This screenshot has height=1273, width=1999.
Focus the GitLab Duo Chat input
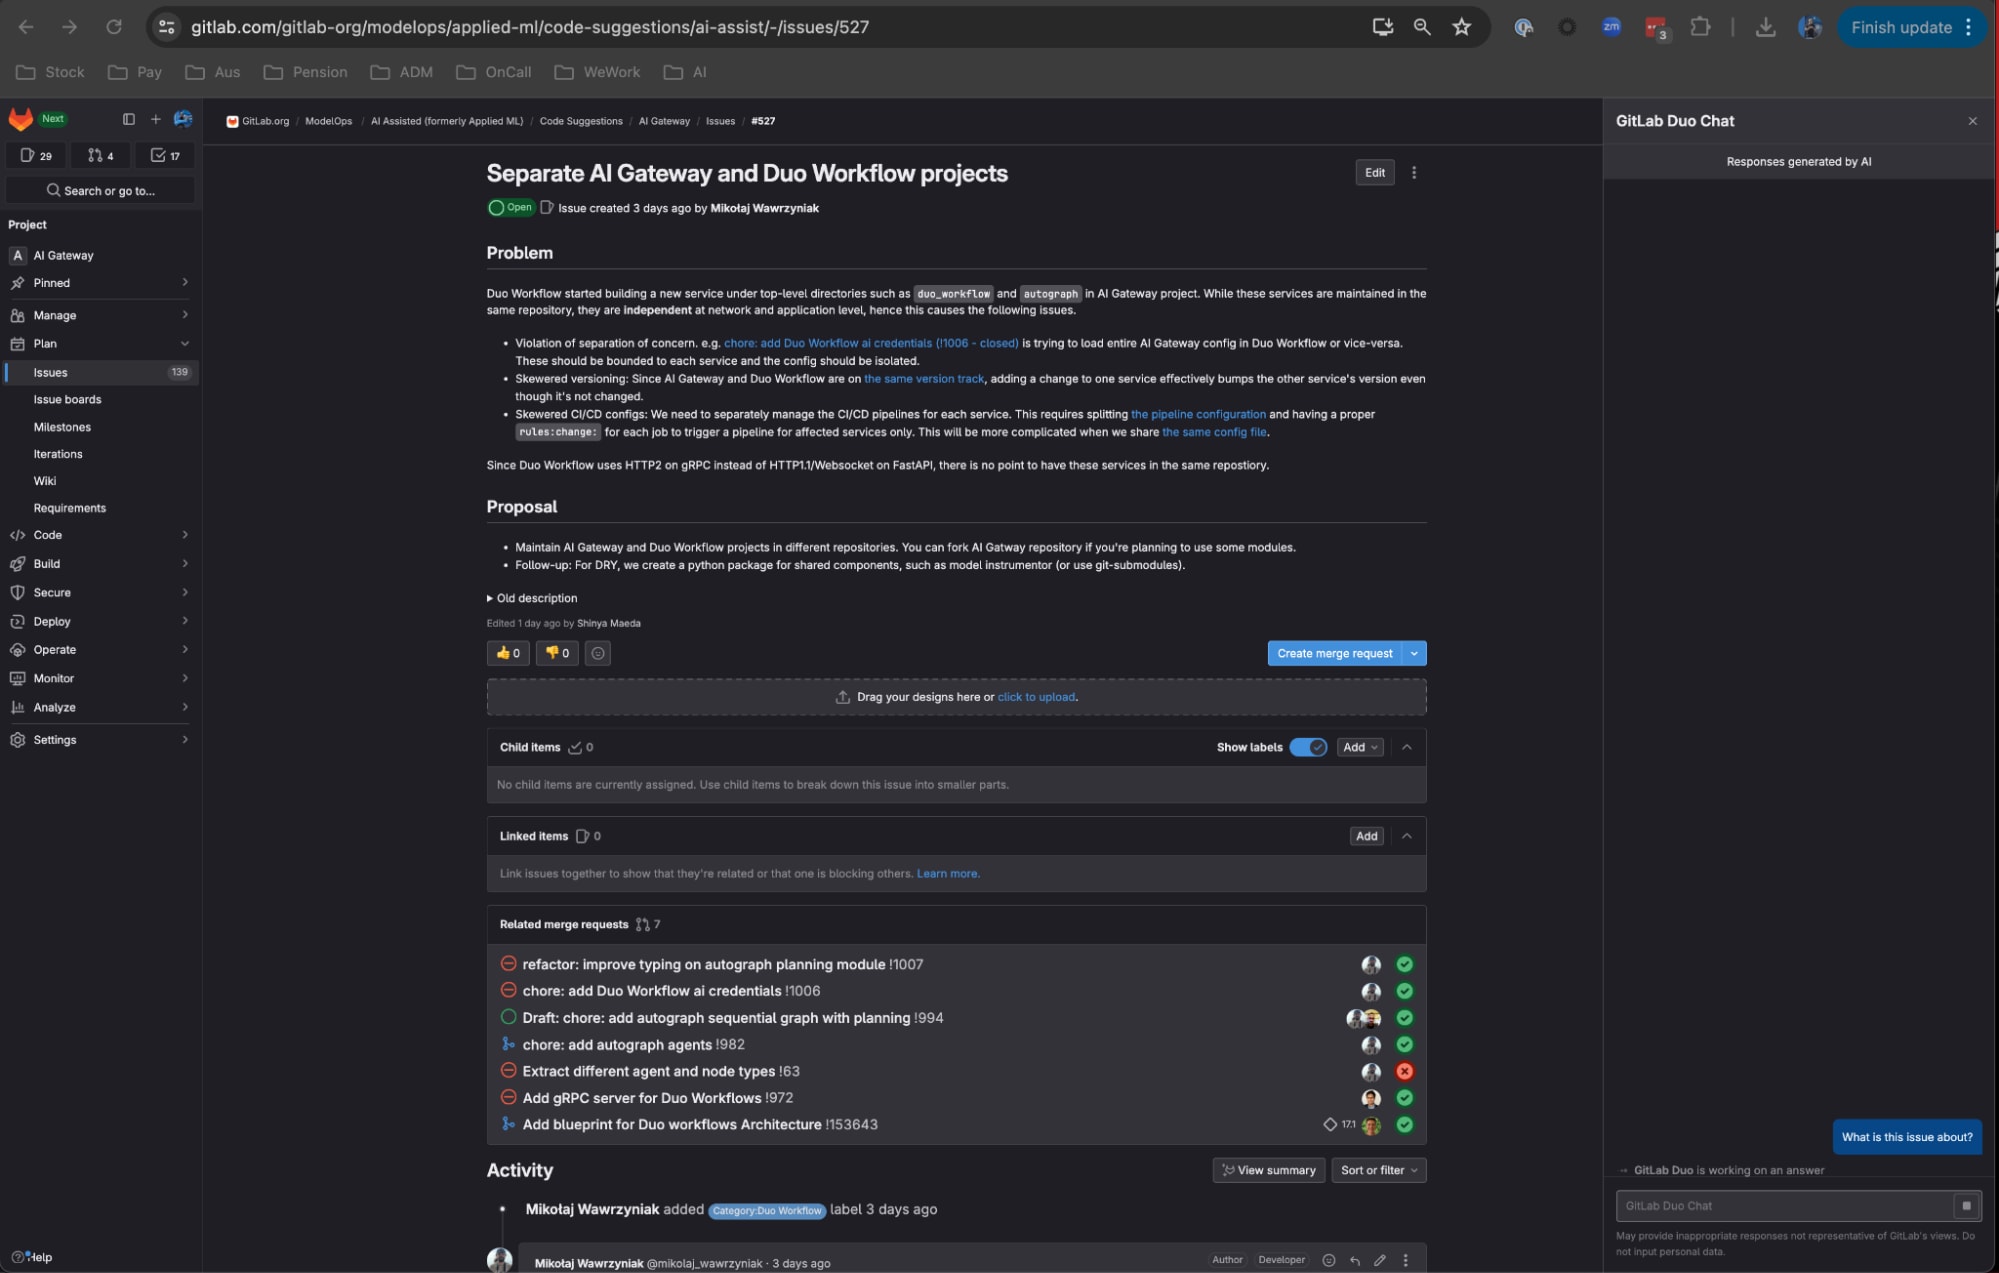pos(1785,1205)
